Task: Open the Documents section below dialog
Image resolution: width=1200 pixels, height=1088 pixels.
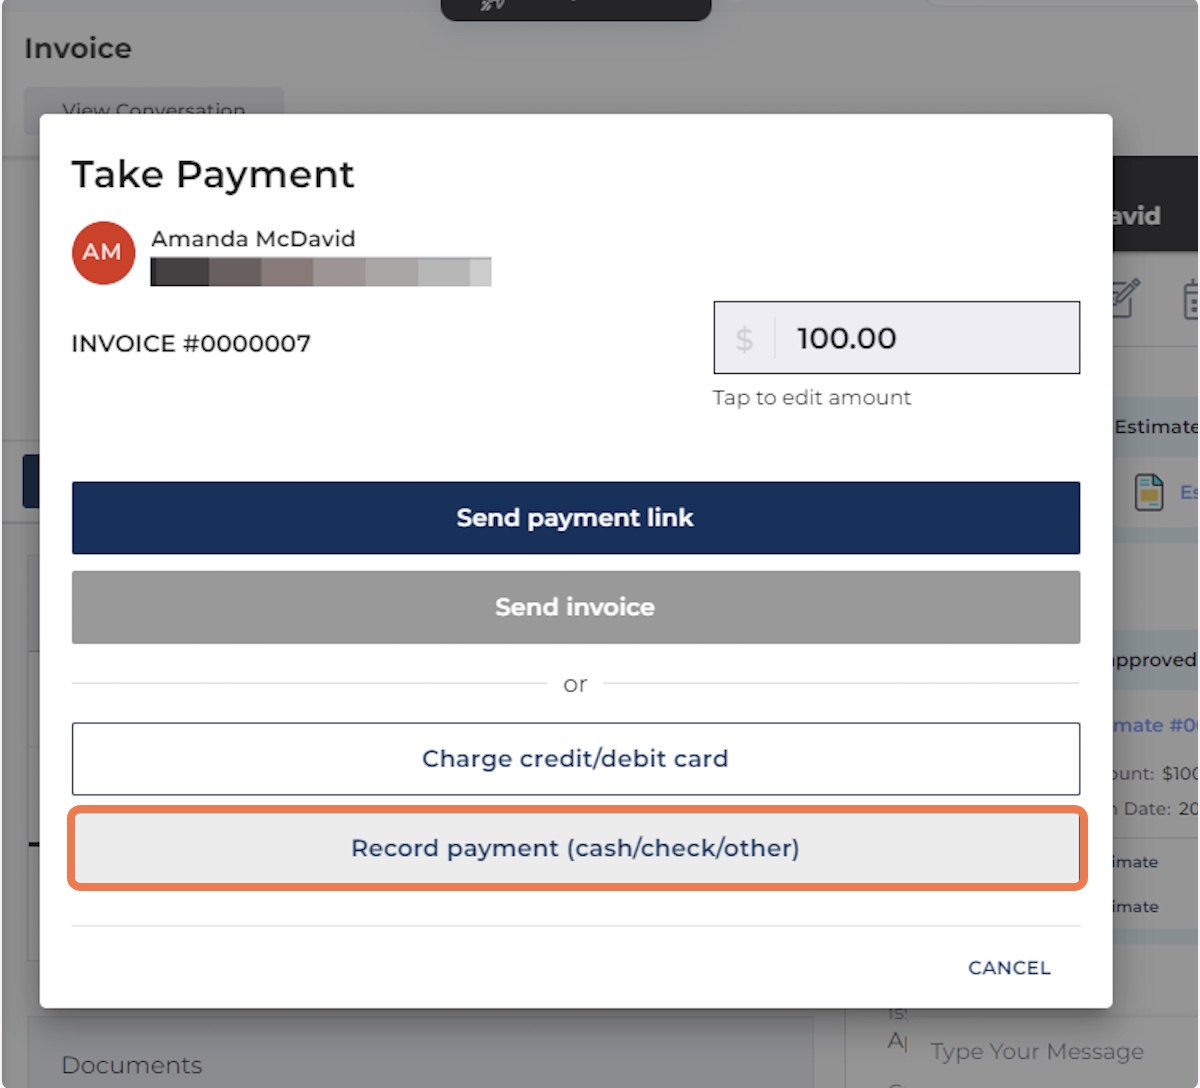Action: (x=131, y=1065)
